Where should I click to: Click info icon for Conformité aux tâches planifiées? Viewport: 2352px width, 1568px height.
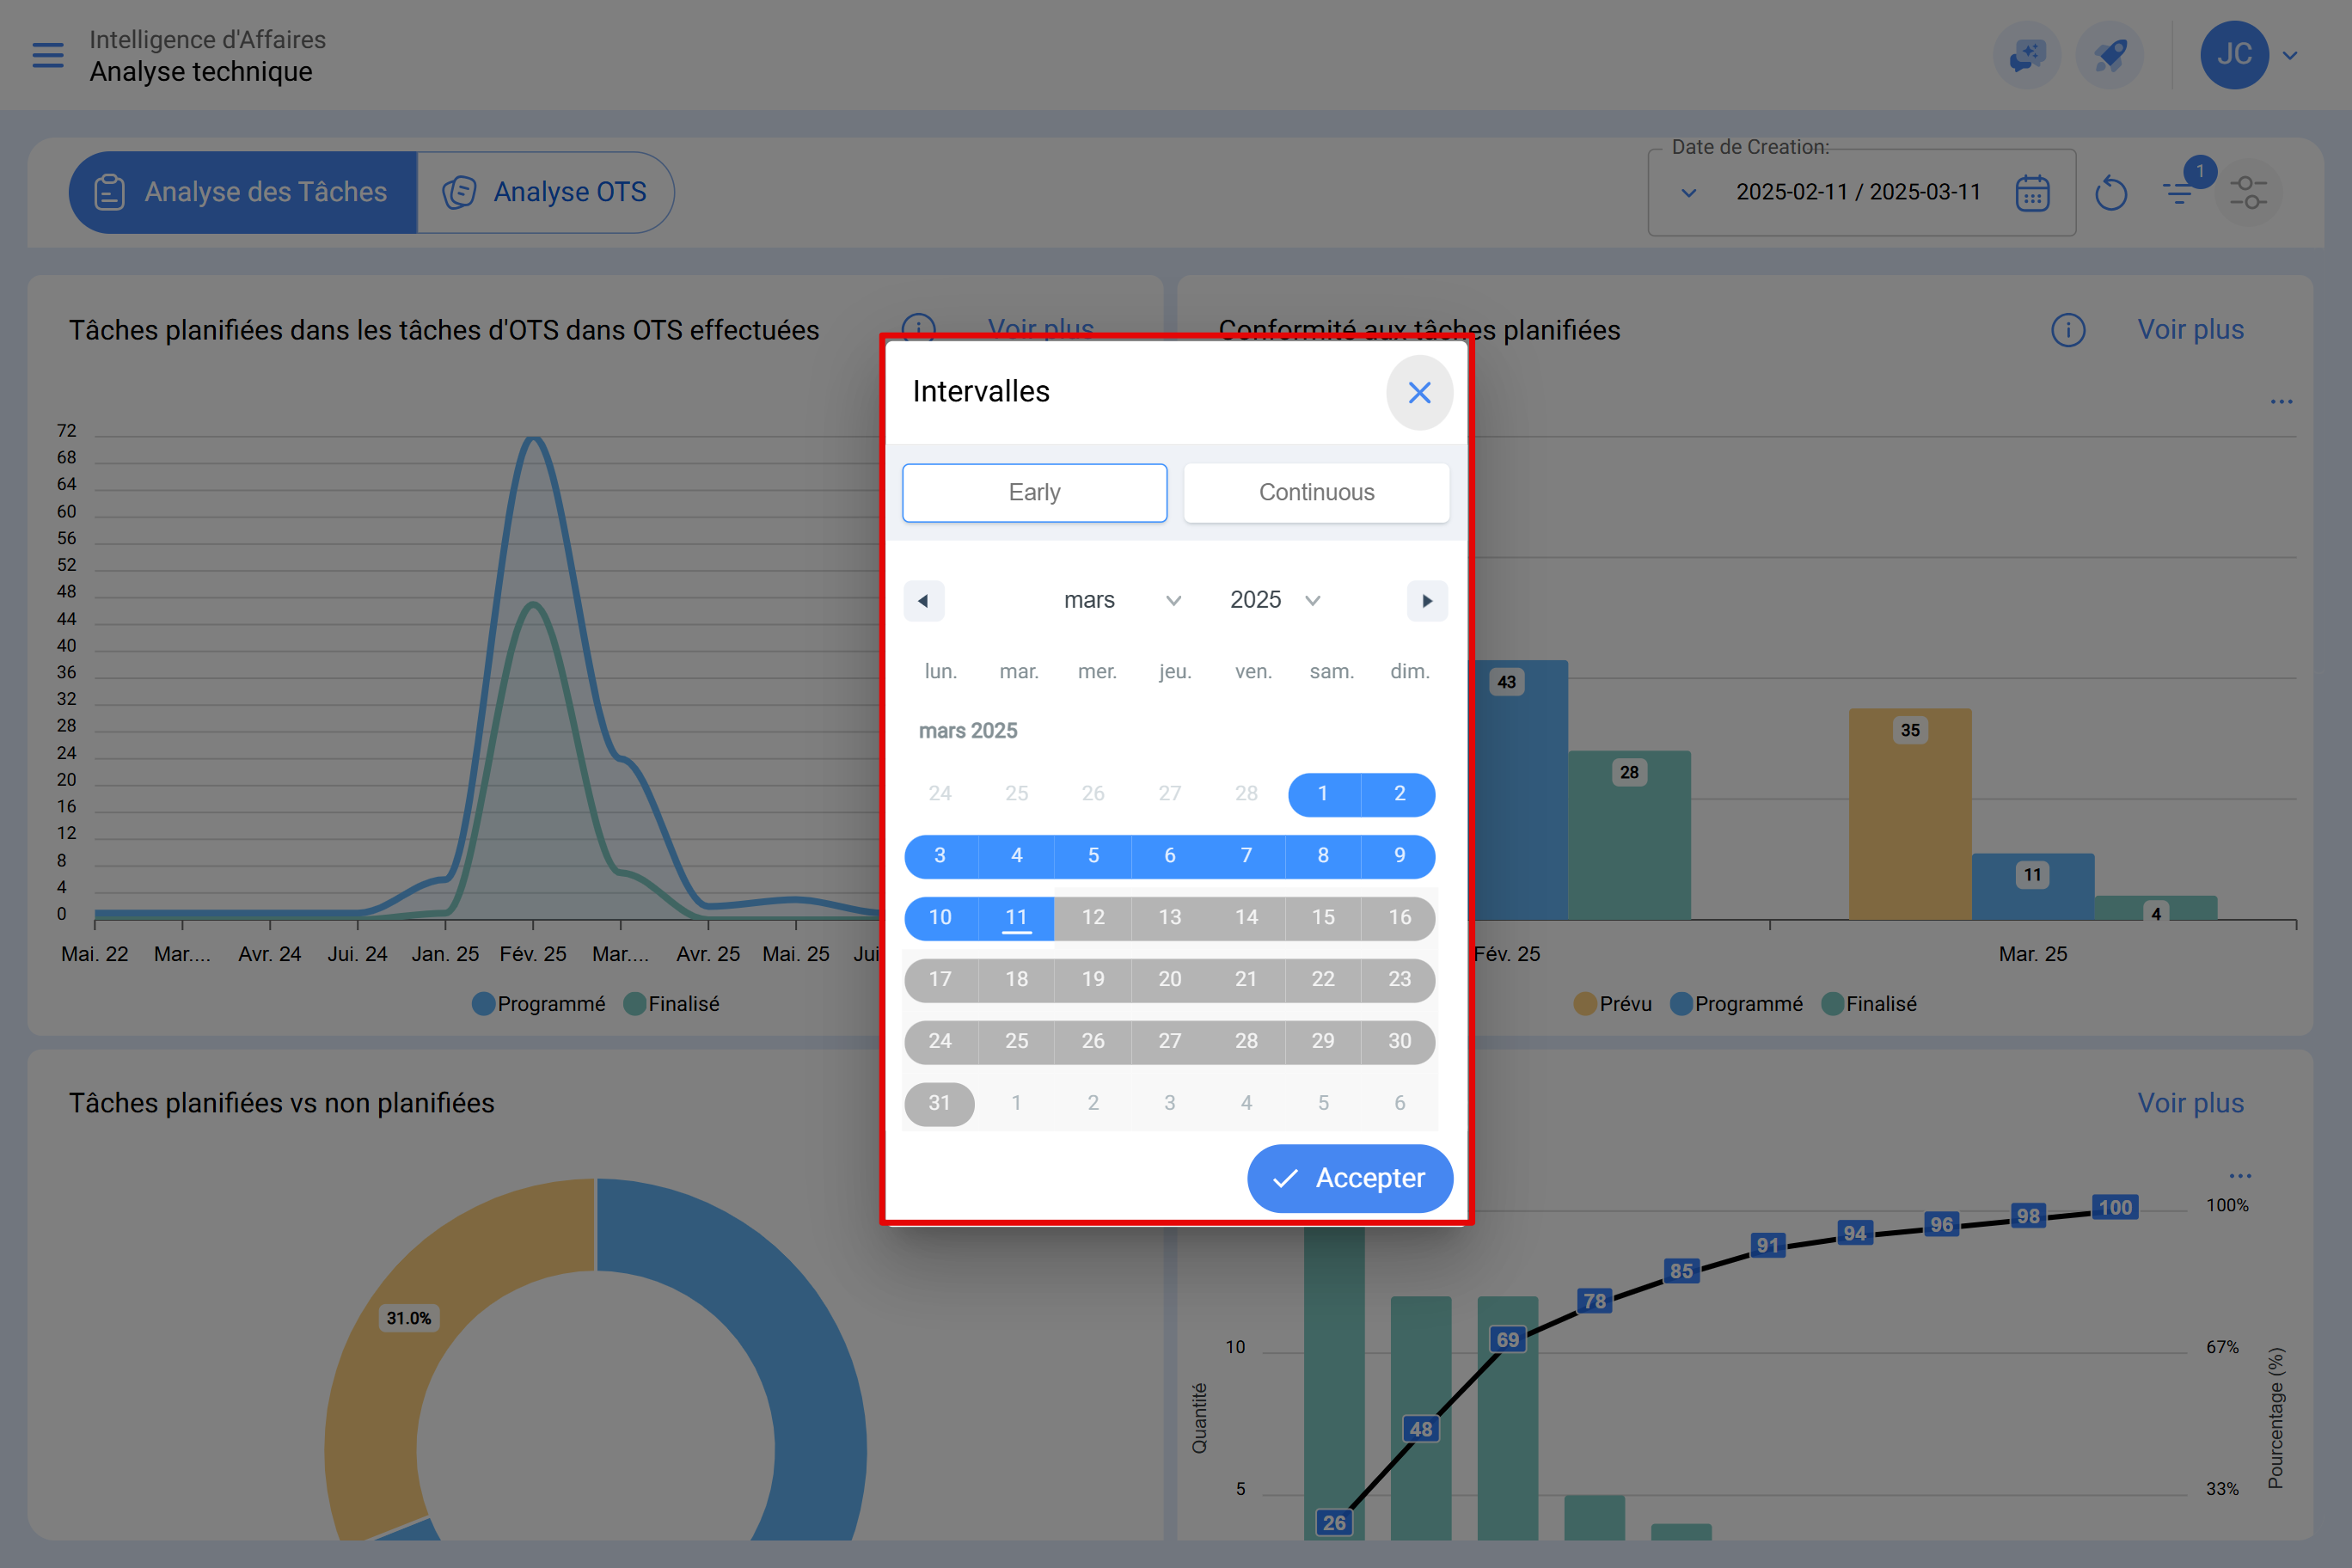click(x=2068, y=330)
